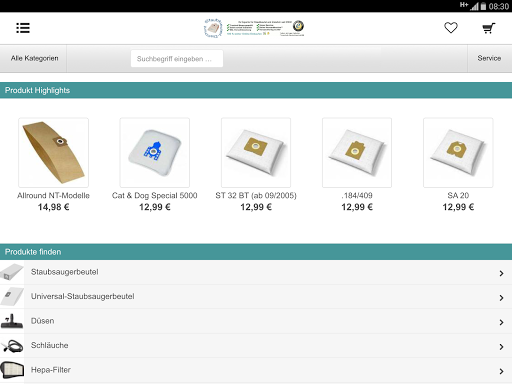Image resolution: width=512 pixels, height=384 pixels.
Task: Open the wishlist heart icon
Action: coord(451,28)
